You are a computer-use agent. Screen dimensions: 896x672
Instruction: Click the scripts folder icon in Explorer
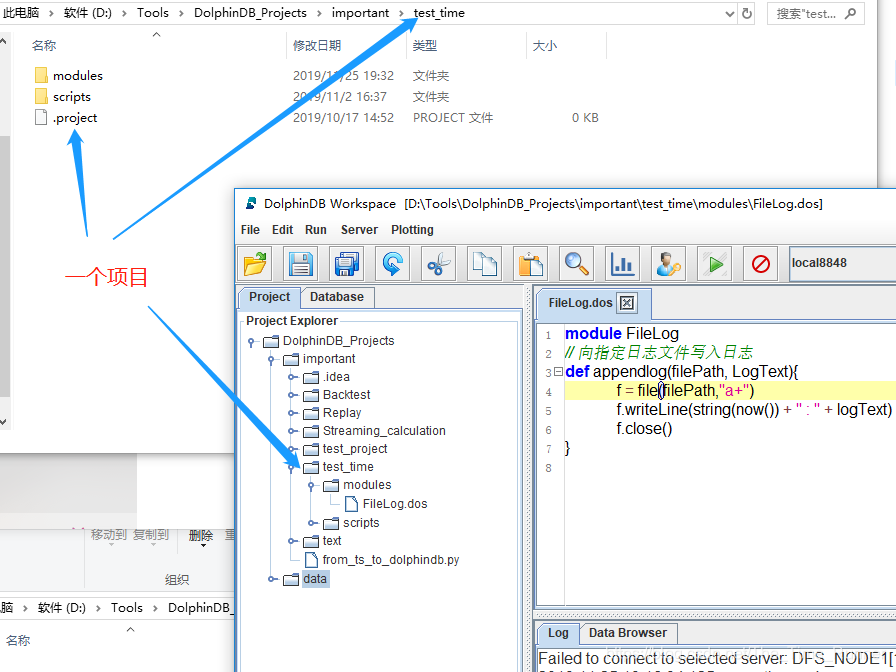[x=41, y=96]
